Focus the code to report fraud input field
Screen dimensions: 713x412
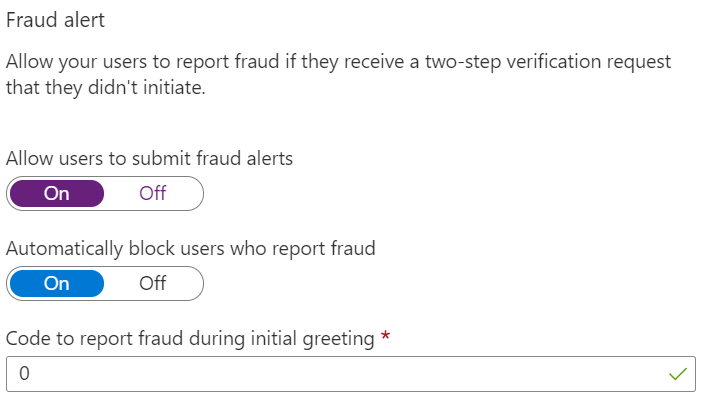point(340,374)
